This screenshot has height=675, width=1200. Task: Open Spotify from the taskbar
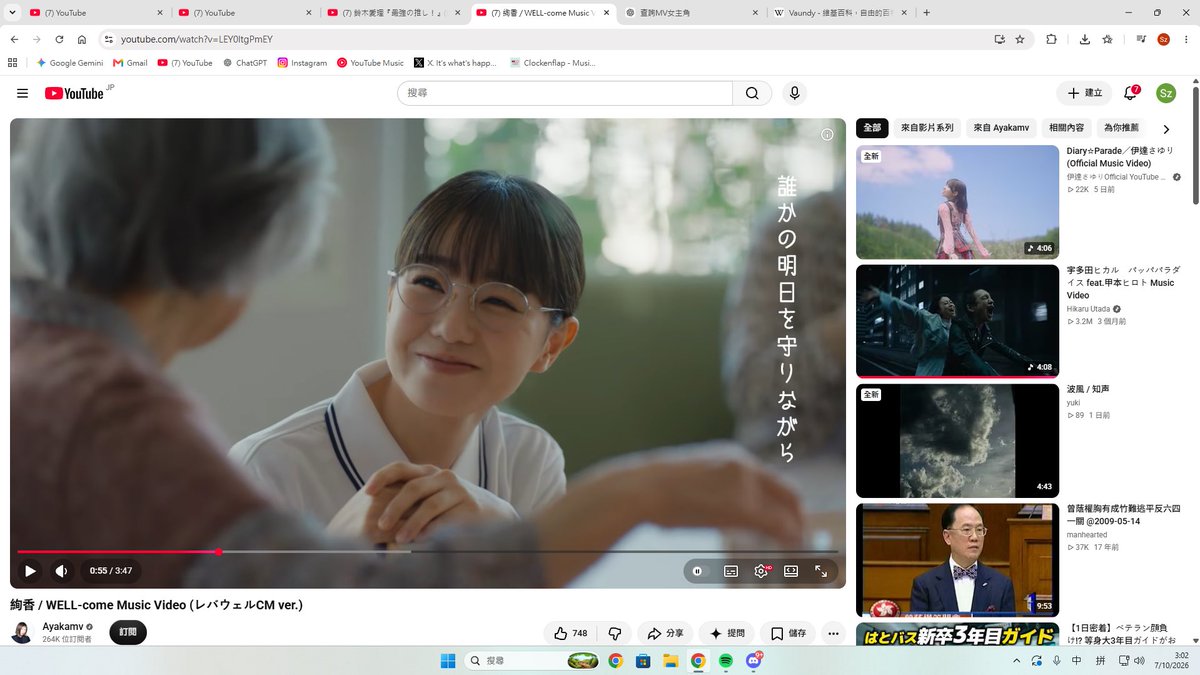coord(726,661)
